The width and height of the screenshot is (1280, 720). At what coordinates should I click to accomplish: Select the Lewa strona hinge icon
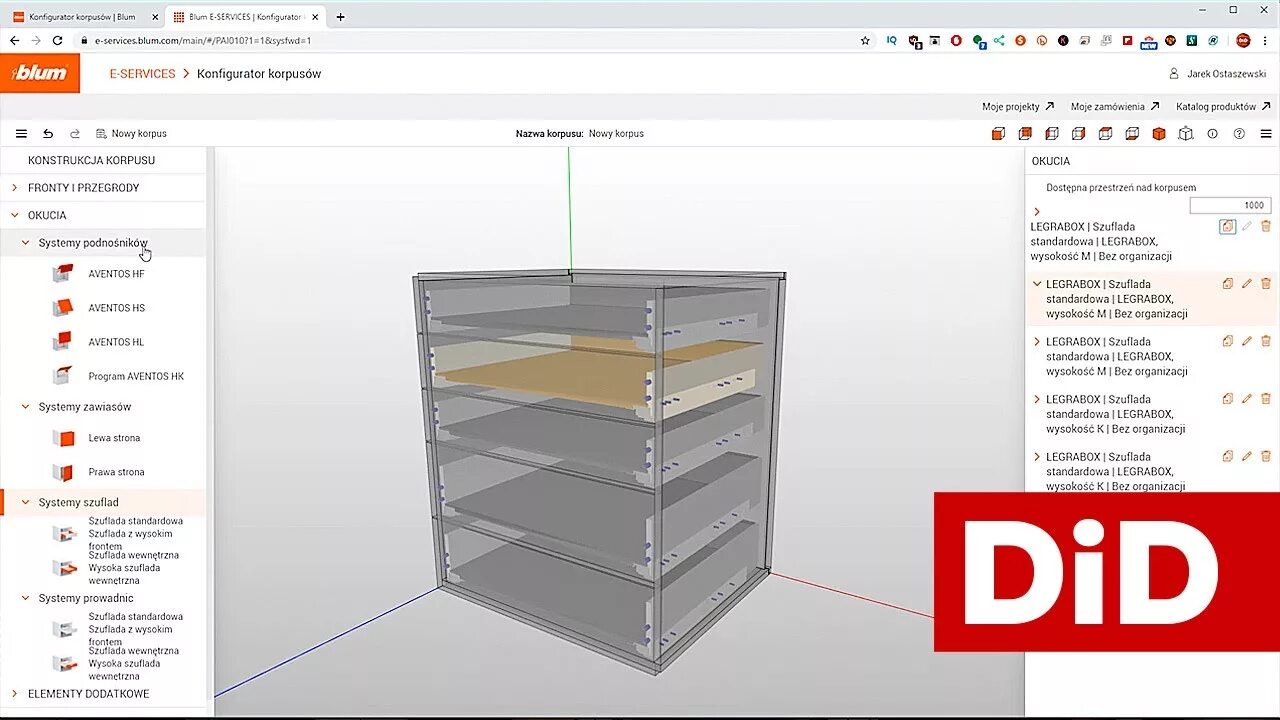[x=64, y=438]
